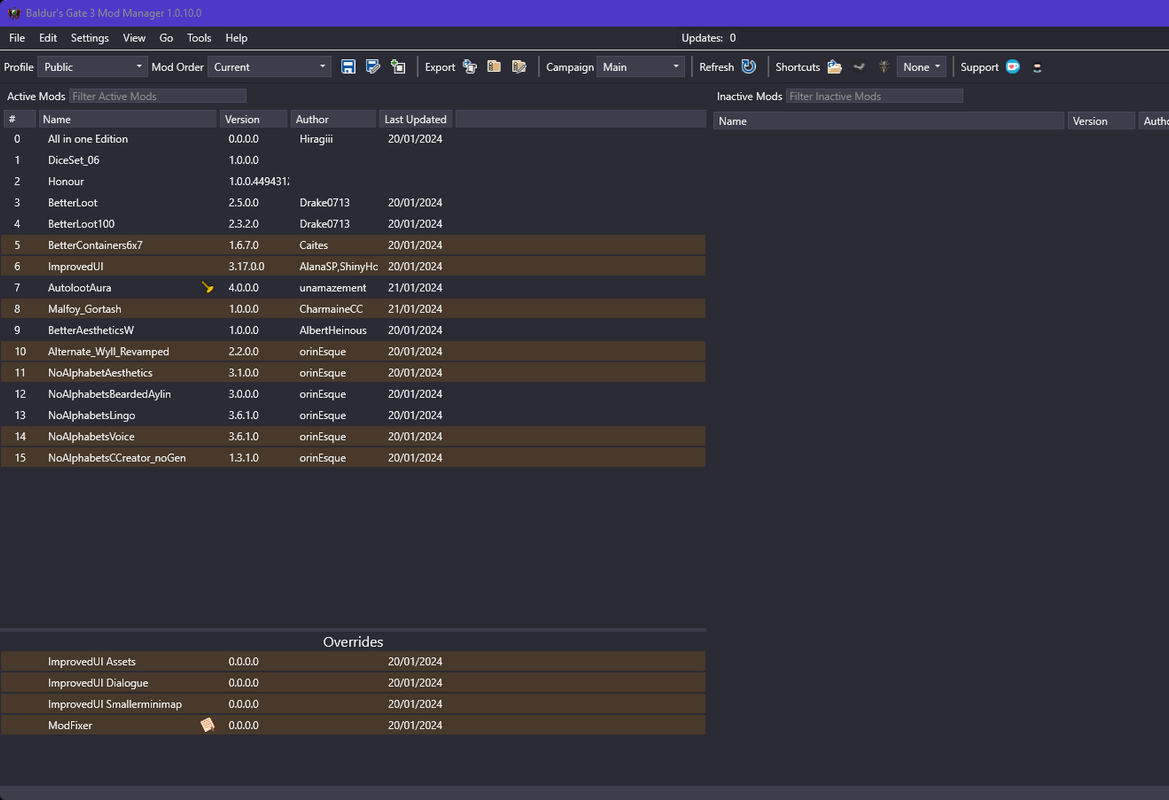Open the View menu

134,38
